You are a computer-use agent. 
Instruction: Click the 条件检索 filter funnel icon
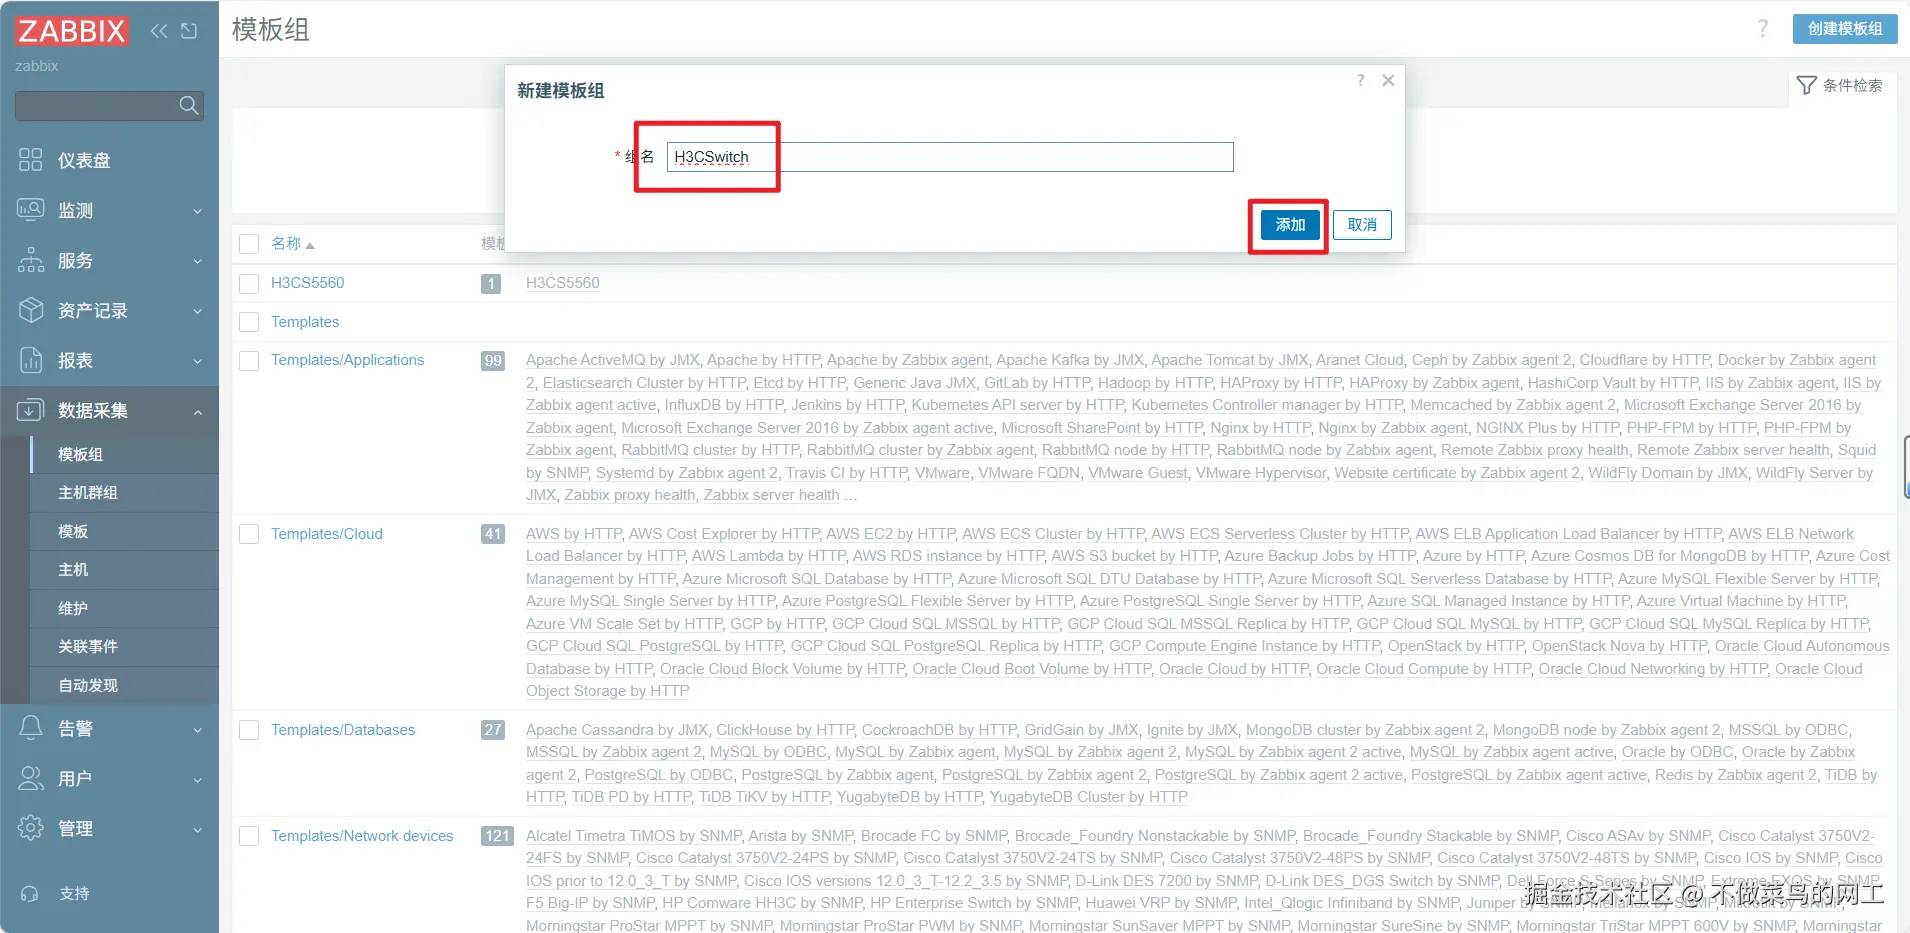coord(1806,85)
